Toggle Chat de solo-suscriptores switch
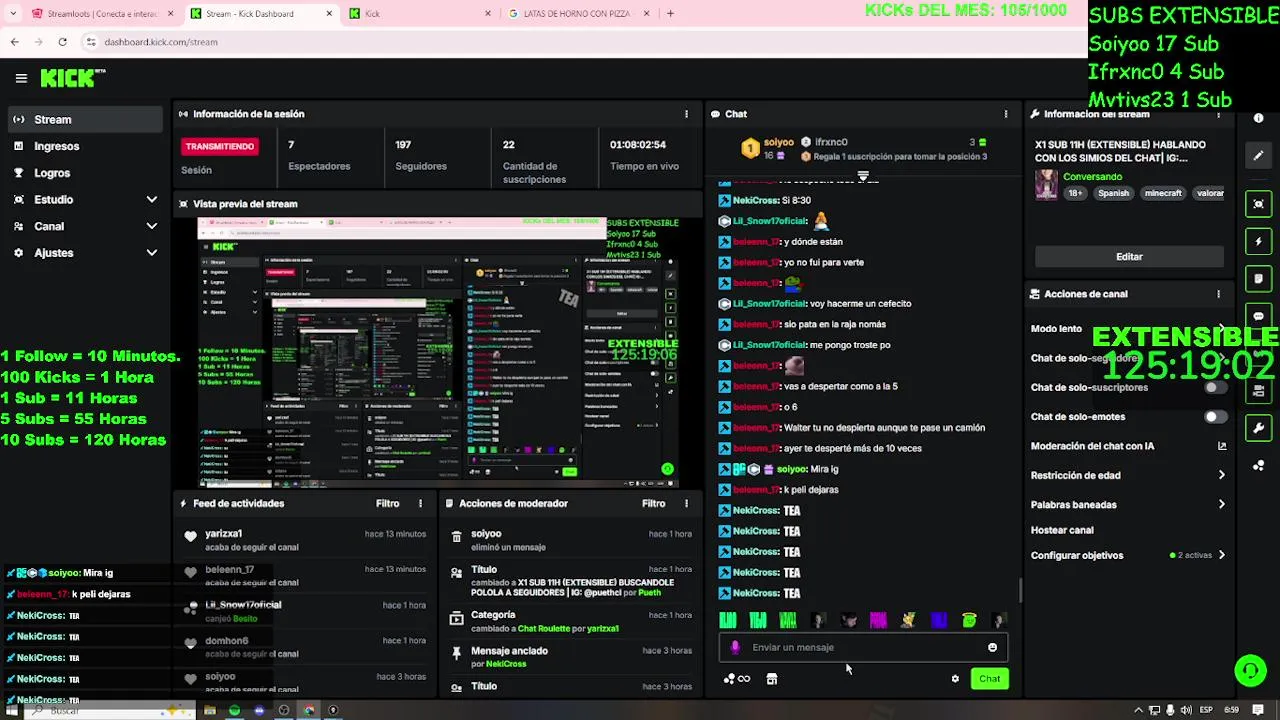This screenshot has height=720, width=1280. 1214,387
